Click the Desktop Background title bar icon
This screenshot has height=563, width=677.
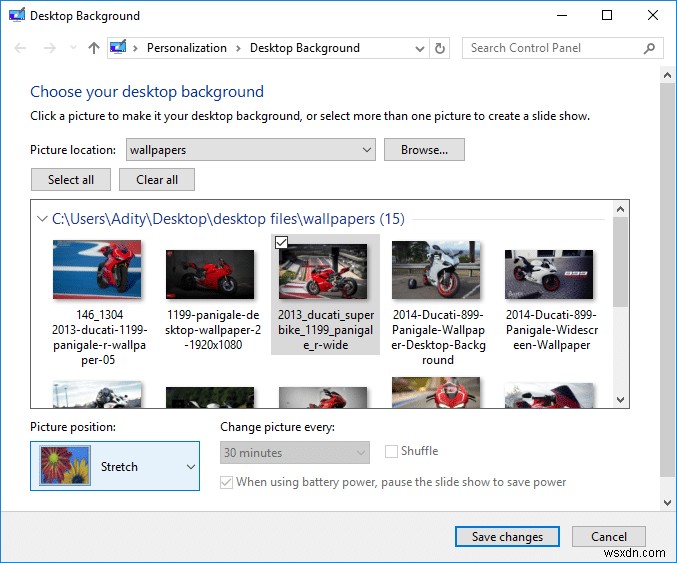(x=16, y=16)
